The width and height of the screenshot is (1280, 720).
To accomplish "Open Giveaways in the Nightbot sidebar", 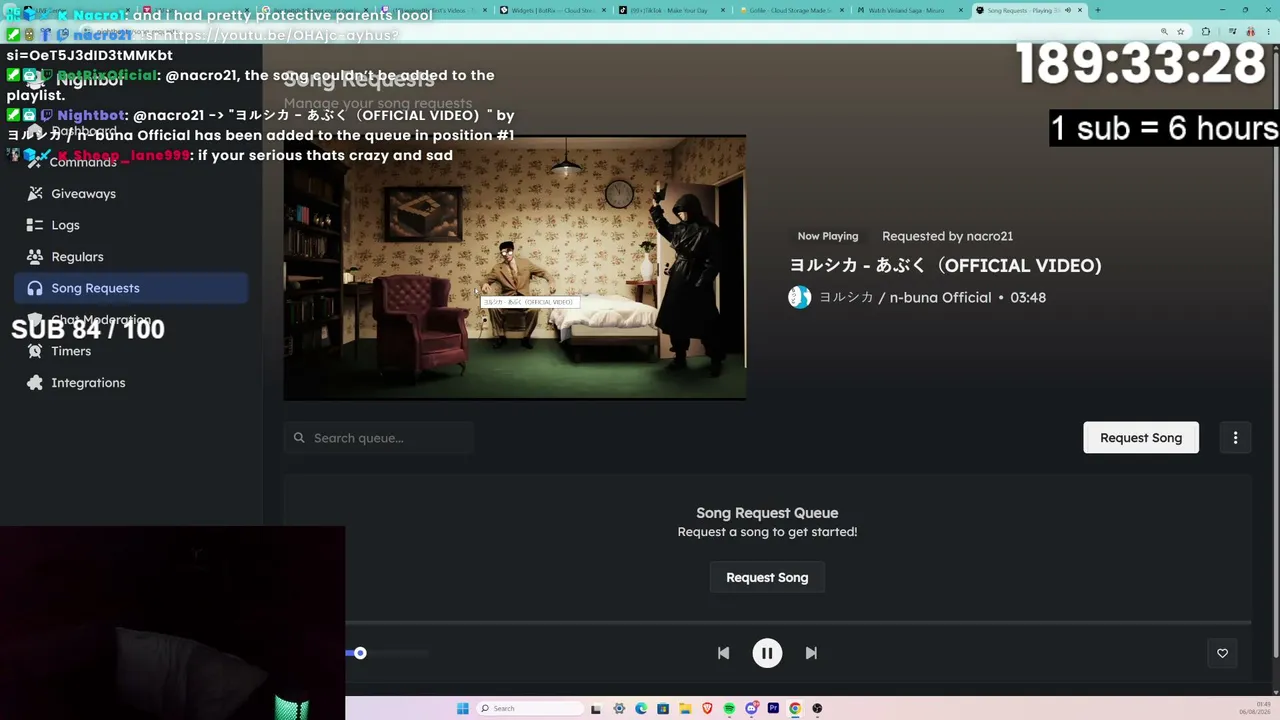I will [x=131, y=194].
